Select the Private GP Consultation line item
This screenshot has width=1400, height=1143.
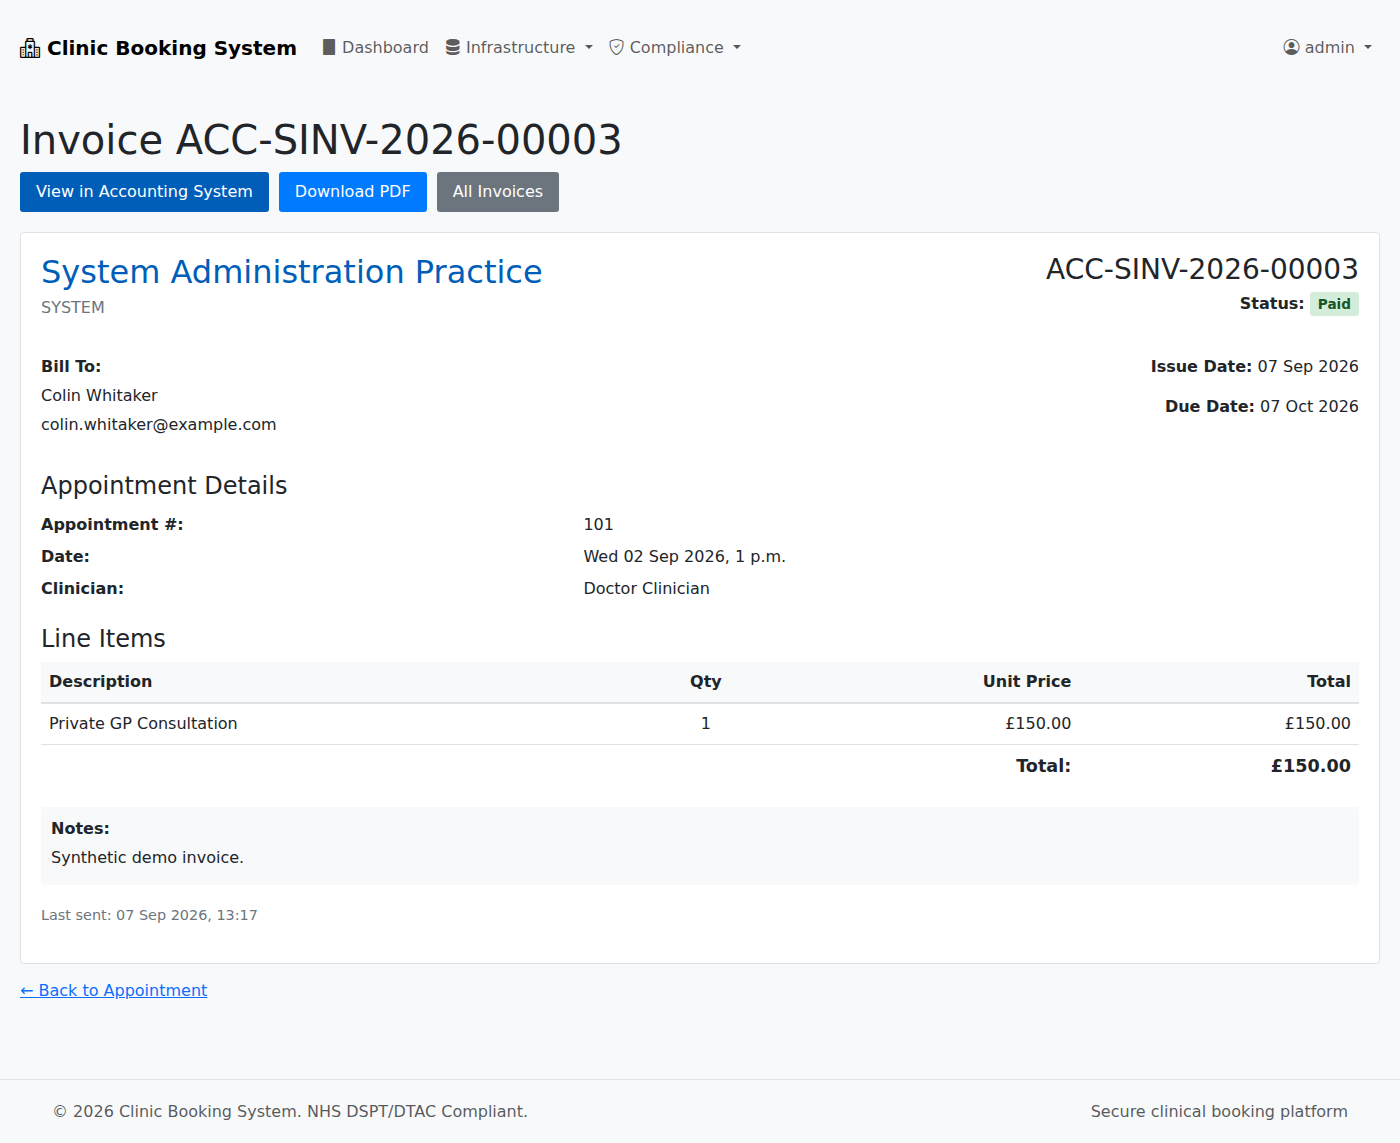[x=143, y=723]
